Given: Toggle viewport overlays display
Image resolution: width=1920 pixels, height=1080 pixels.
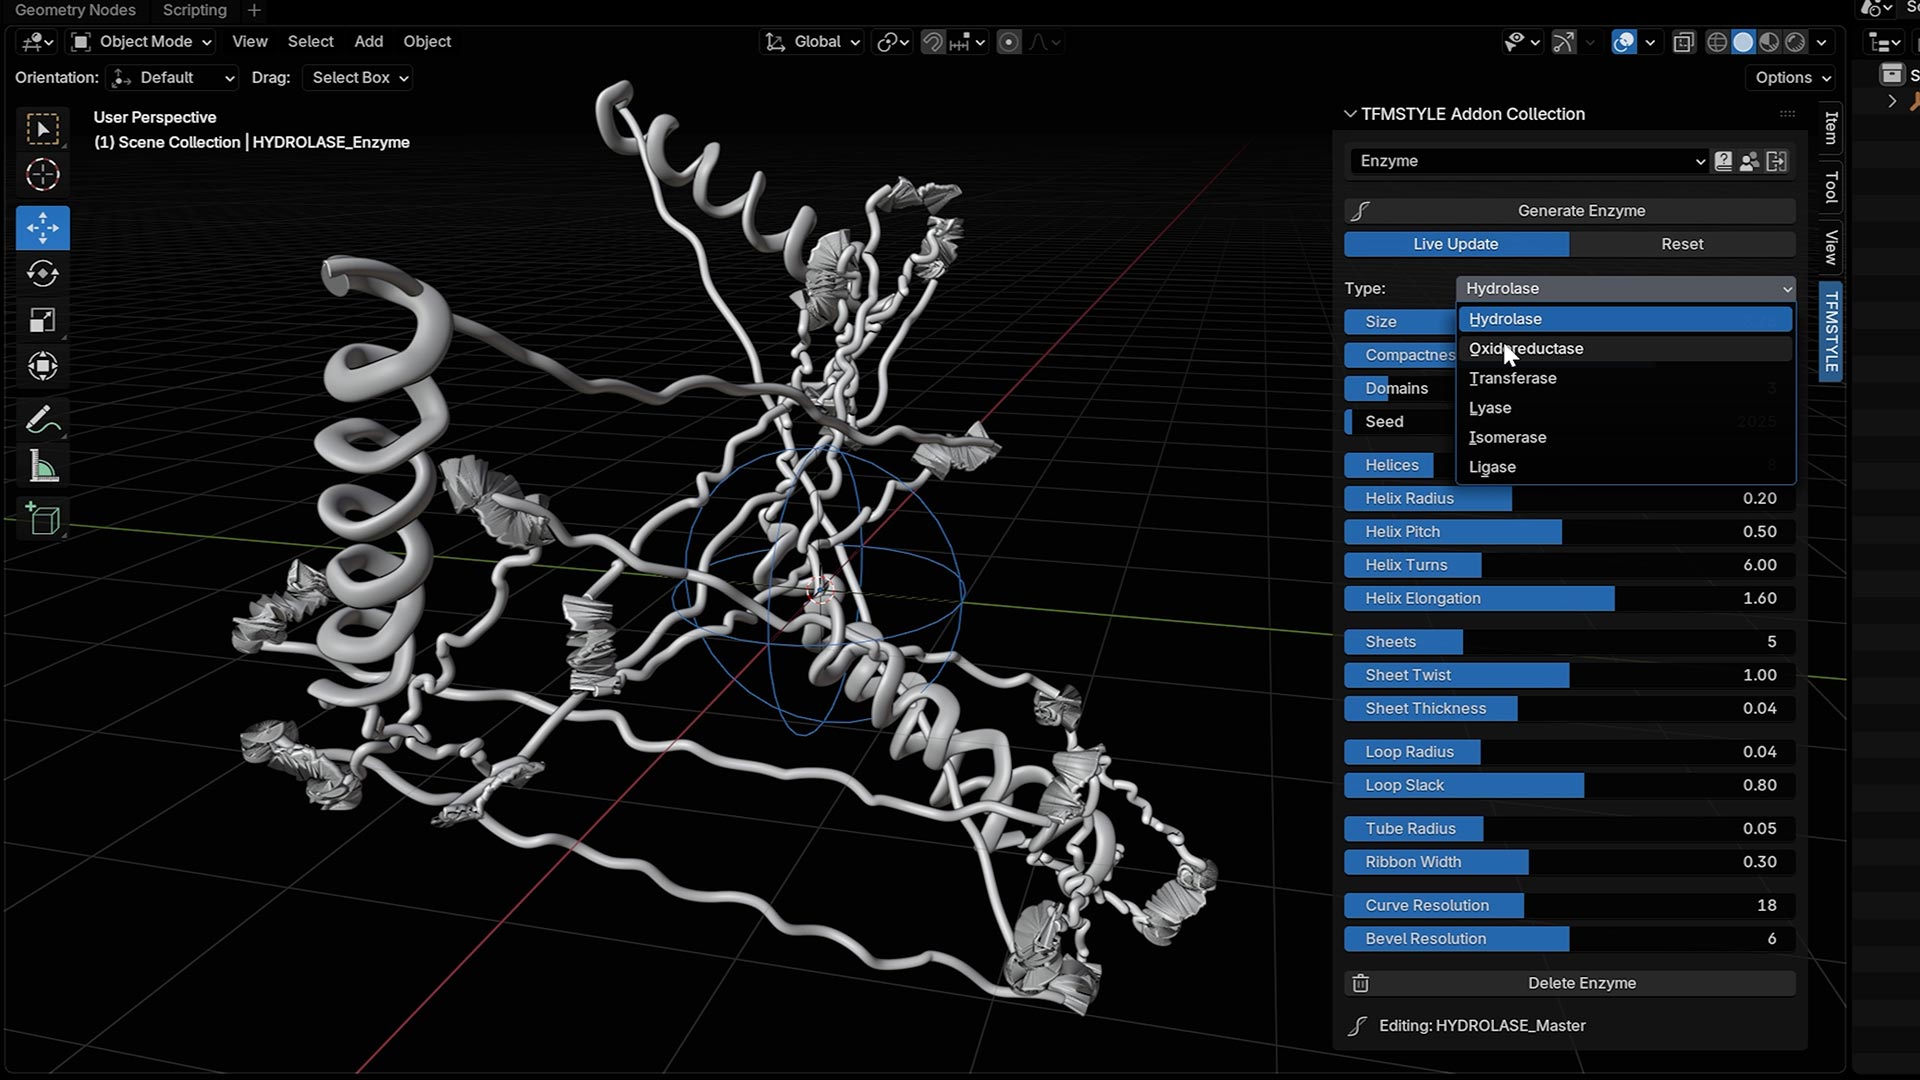Looking at the screenshot, I should 1624,42.
